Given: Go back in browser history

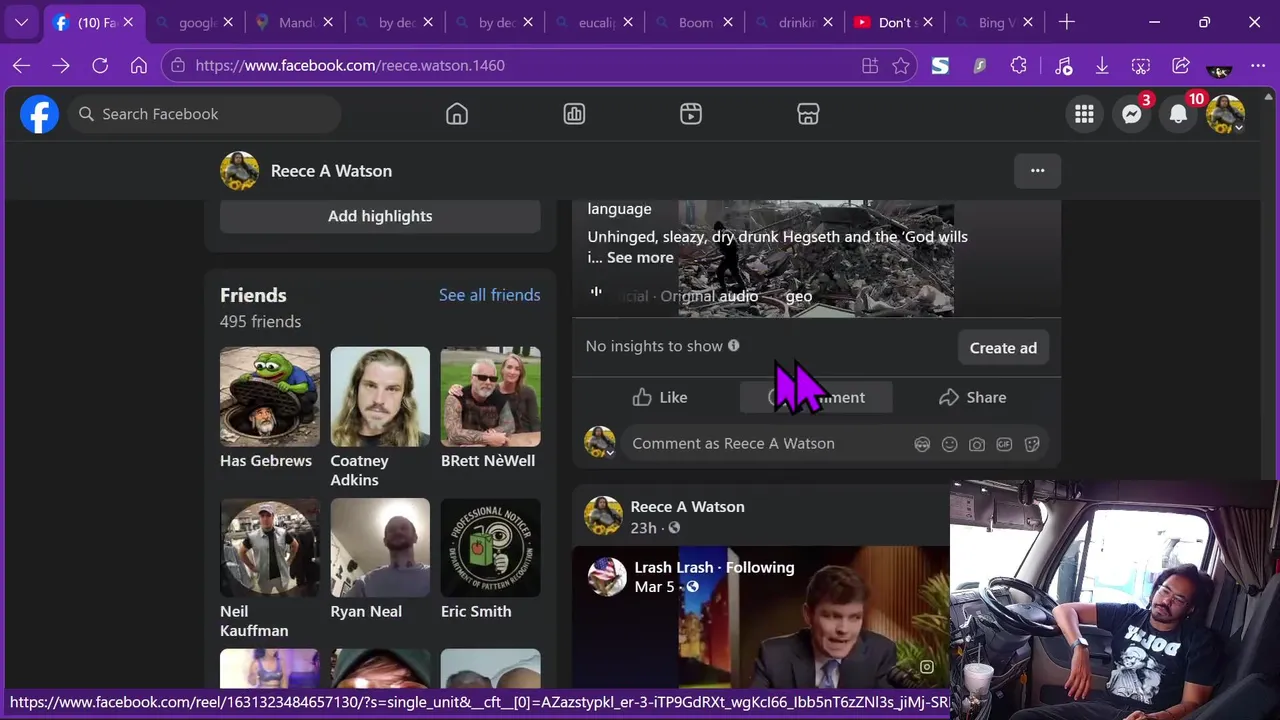Looking at the screenshot, I should coord(21,66).
